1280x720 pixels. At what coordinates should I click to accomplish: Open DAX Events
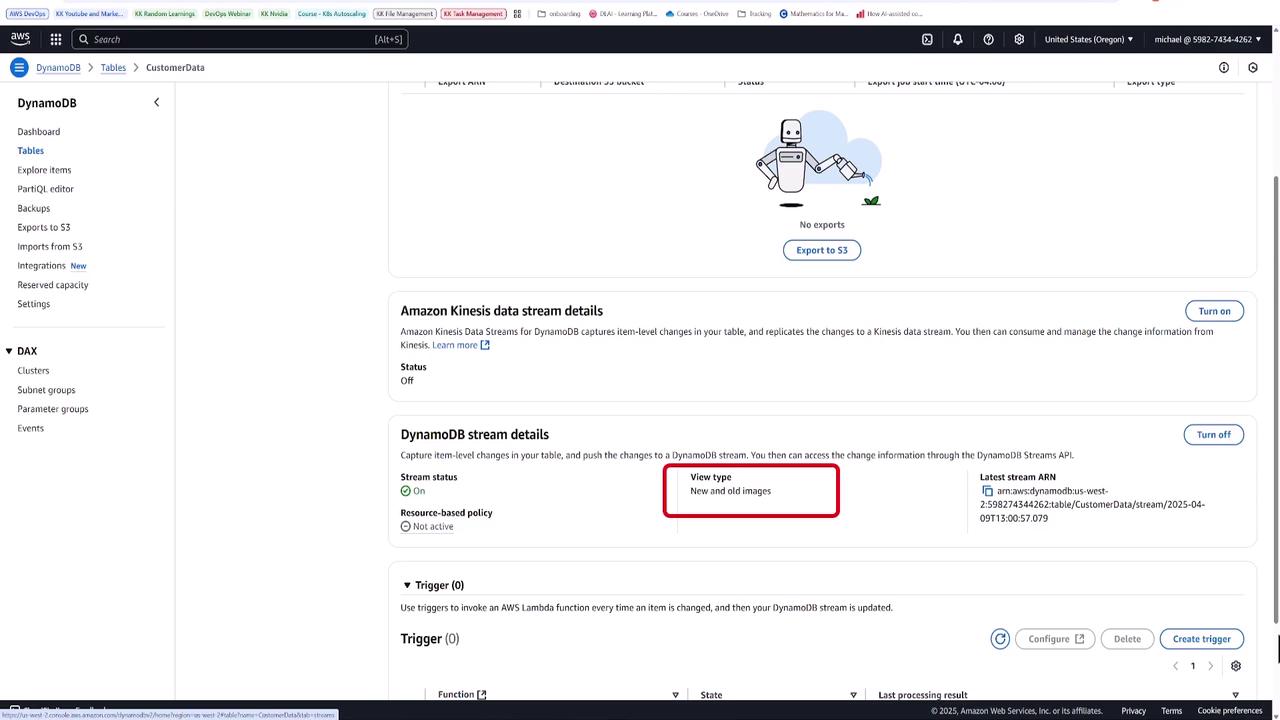(x=31, y=428)
